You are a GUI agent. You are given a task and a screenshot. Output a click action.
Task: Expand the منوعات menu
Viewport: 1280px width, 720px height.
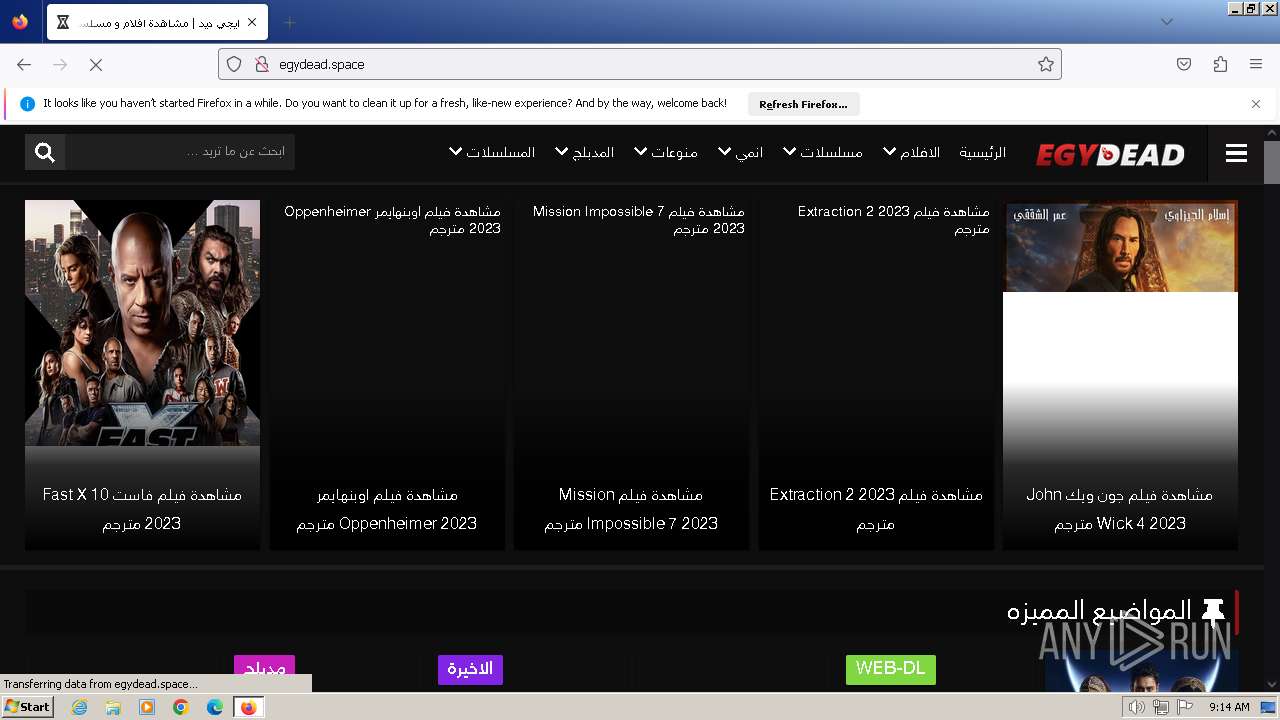666,152
